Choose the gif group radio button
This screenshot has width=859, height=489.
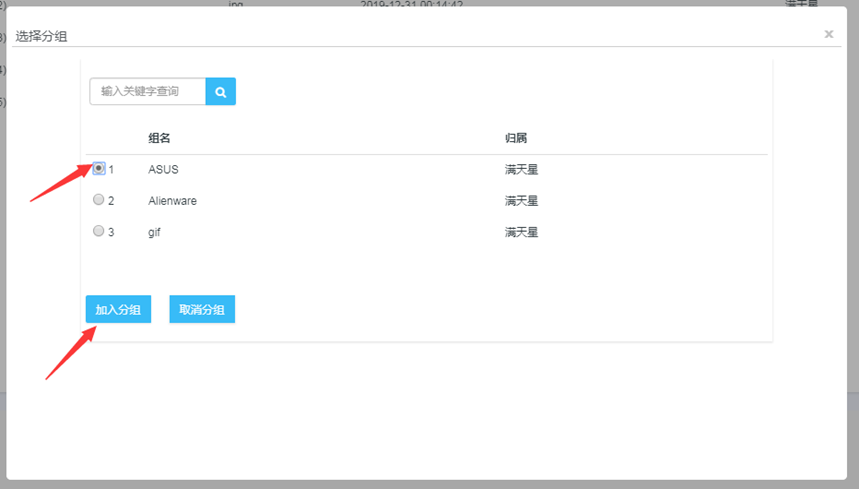click(x=98, y=231)
